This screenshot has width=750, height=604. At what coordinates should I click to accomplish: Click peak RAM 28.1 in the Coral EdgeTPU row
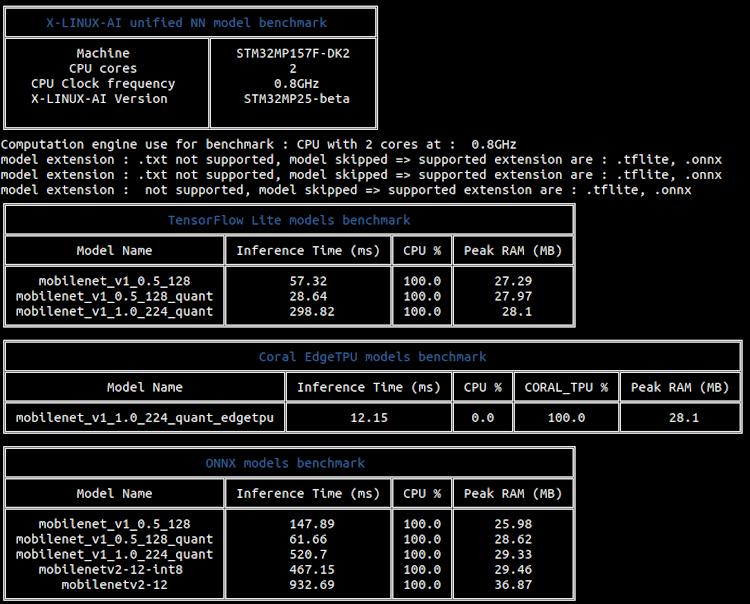pos(684,417)
